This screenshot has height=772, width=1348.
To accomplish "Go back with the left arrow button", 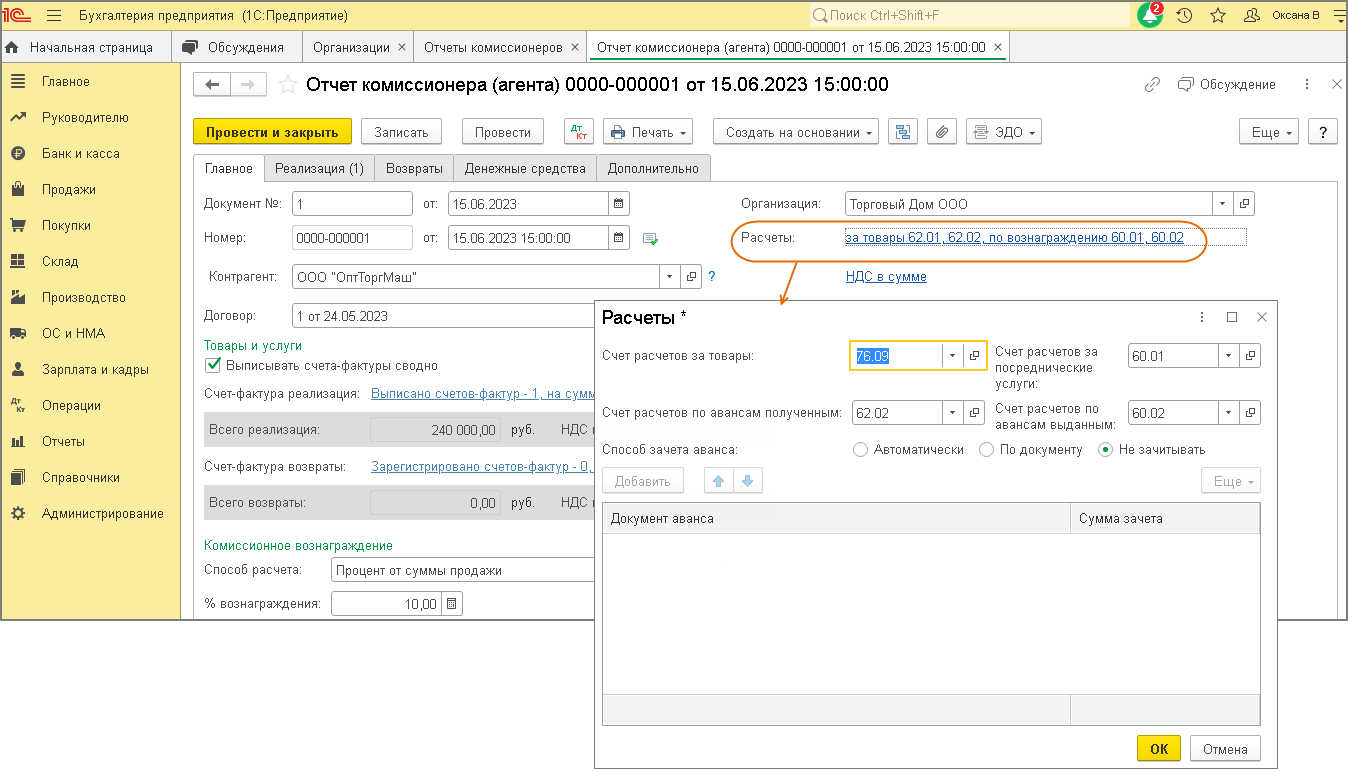I will click(212, 85).
